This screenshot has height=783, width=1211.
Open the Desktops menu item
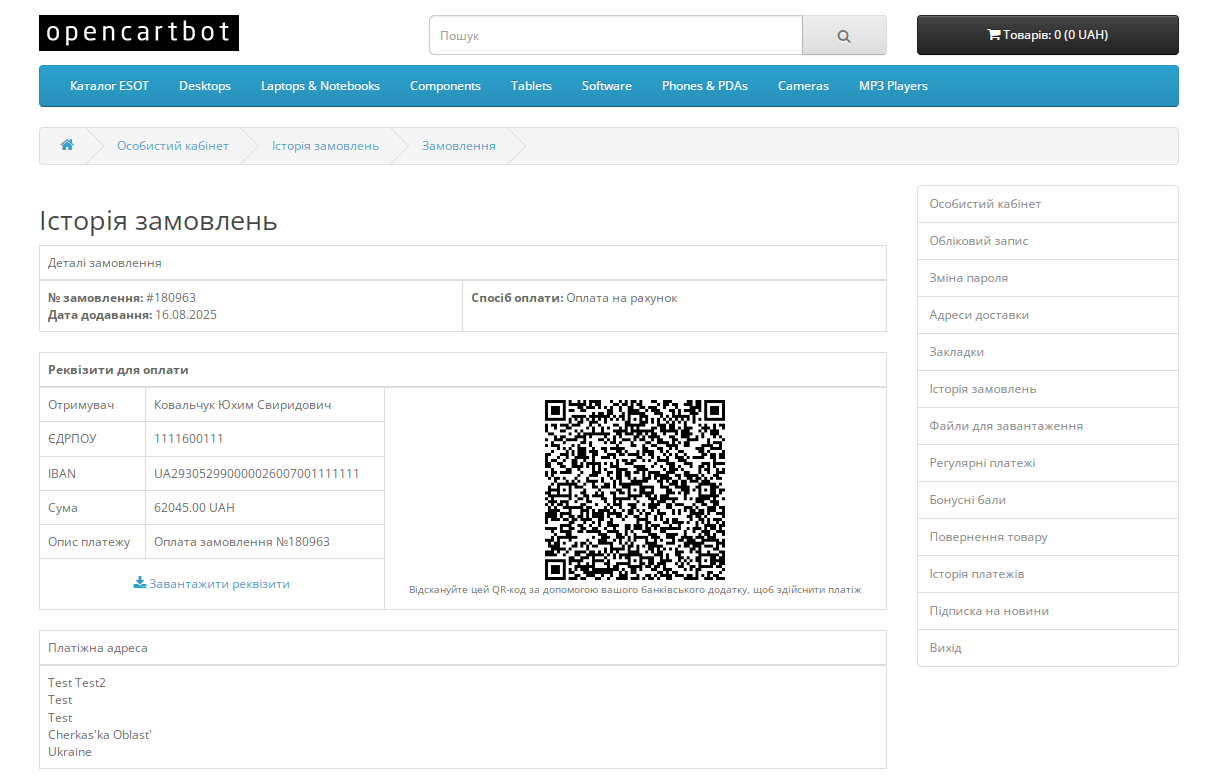(x=205, y=86)
